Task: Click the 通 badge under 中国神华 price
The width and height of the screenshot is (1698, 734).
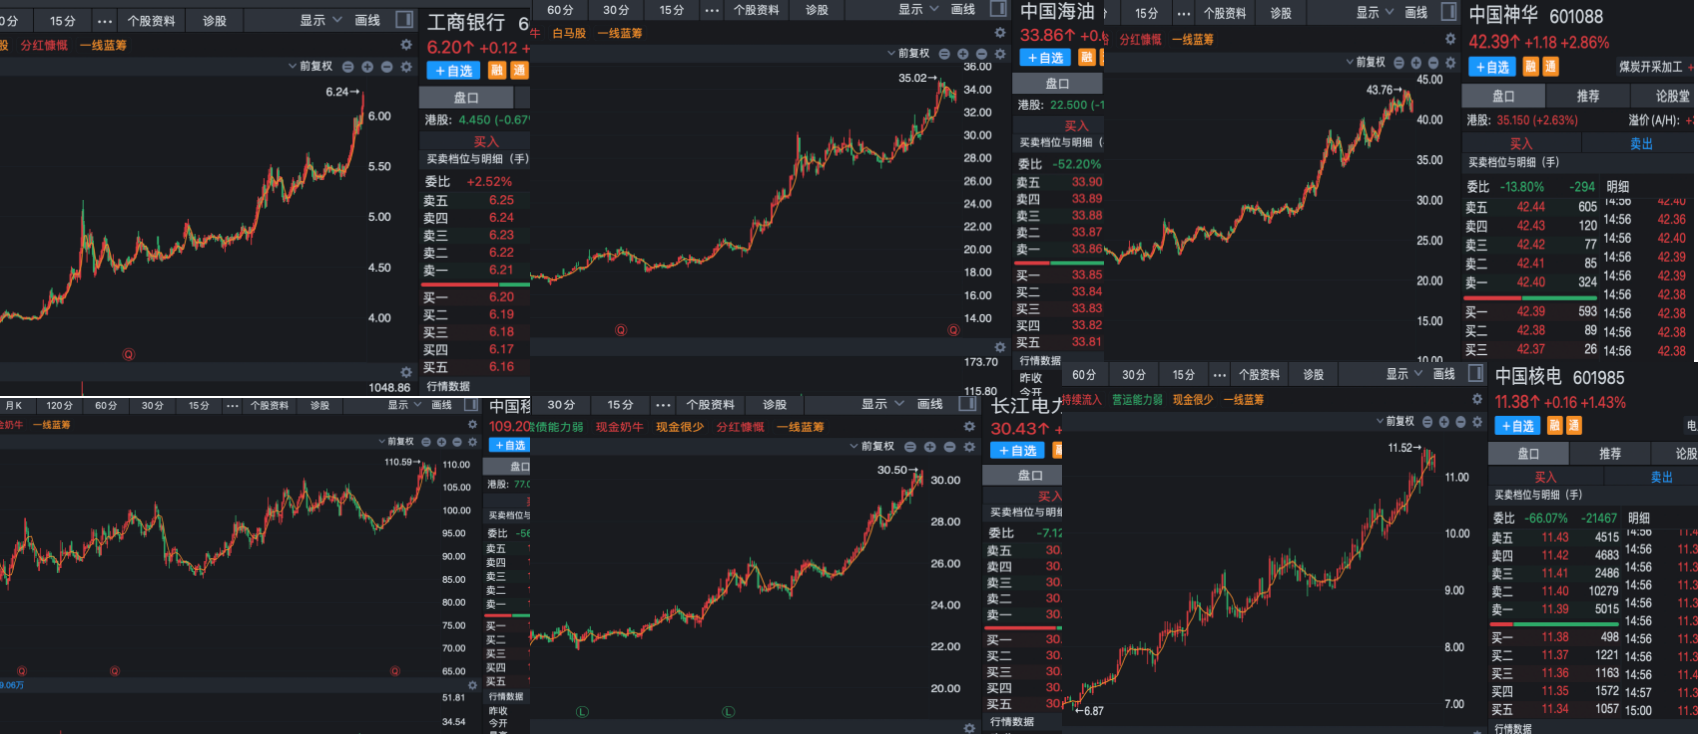Action: [x=1550, y=67]
